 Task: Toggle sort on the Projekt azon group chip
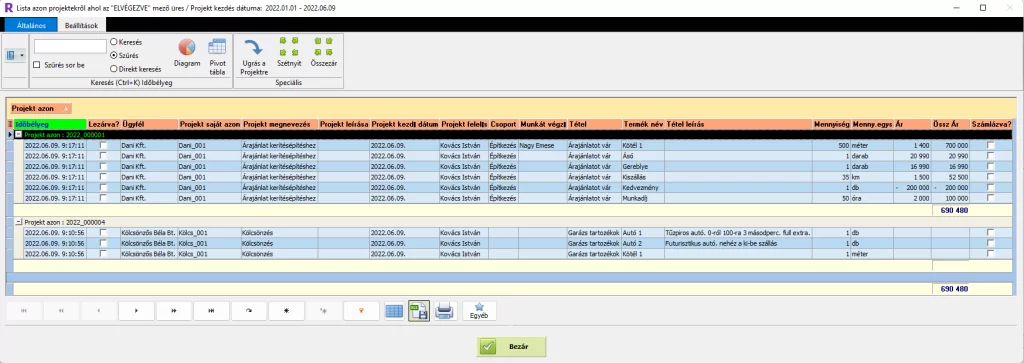point(40,108)
